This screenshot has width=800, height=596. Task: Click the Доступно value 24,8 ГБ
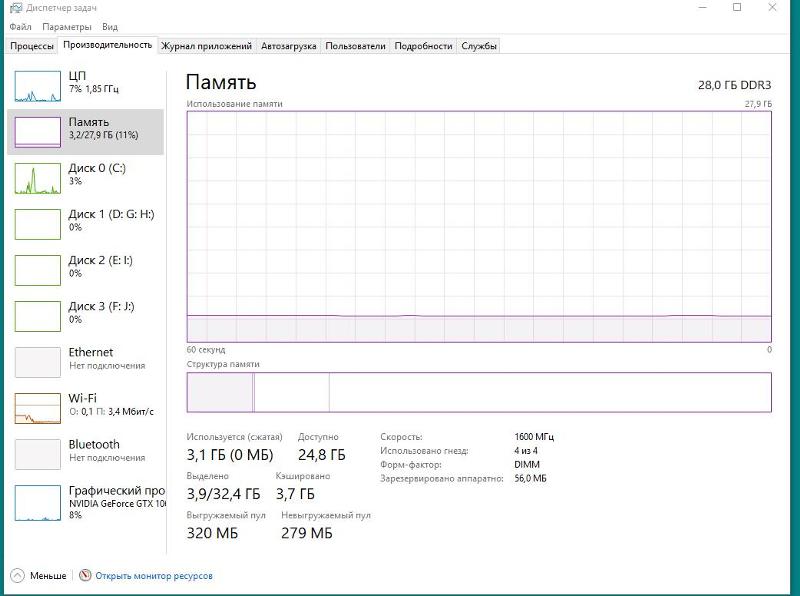(322, 455)
